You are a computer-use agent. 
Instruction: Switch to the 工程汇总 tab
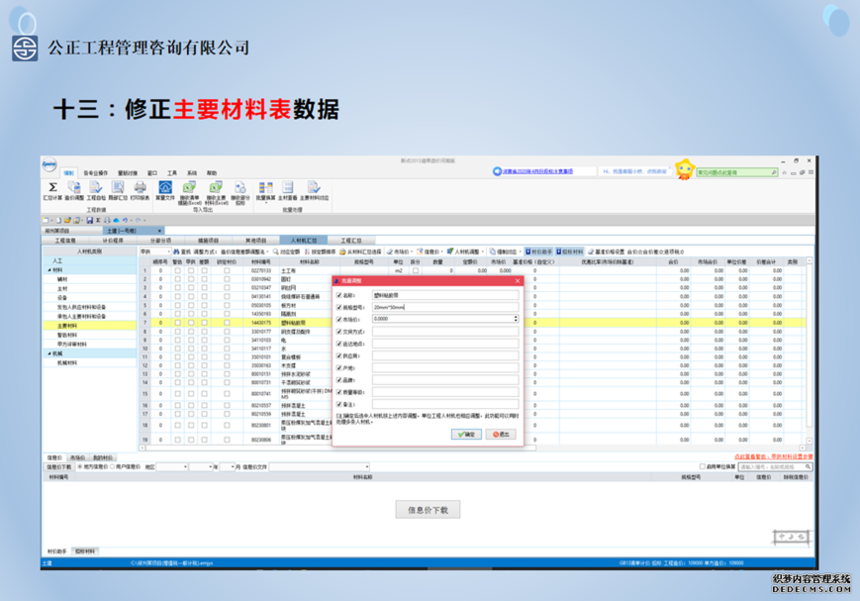(x=351, y=240)
